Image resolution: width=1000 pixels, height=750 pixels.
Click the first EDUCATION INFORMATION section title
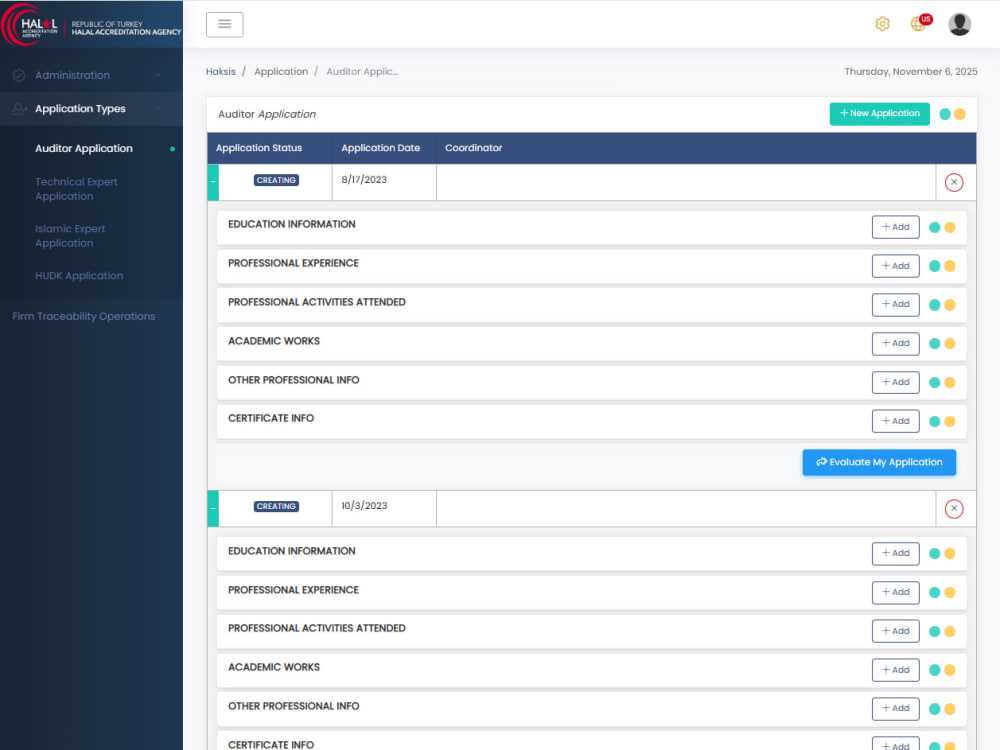click(x=291, y=224)
